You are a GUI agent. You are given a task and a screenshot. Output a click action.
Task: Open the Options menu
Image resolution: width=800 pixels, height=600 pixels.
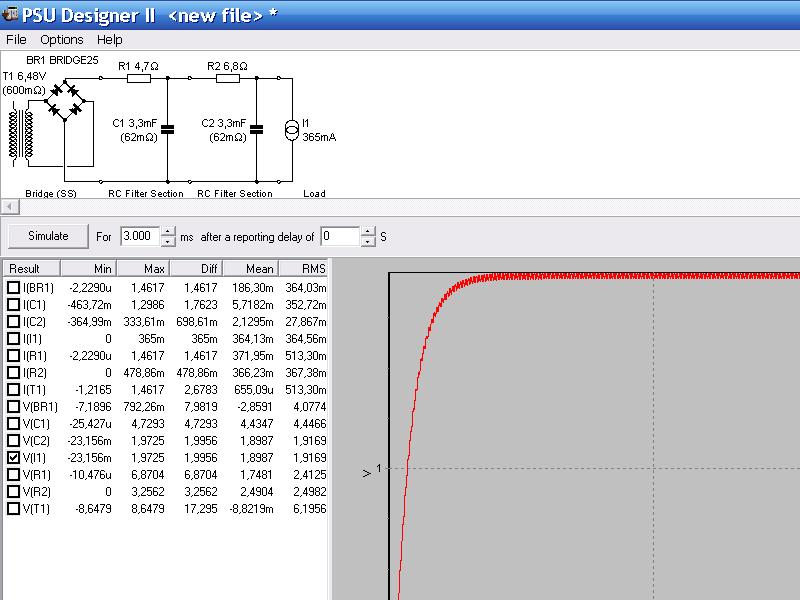tap(62, 40)
